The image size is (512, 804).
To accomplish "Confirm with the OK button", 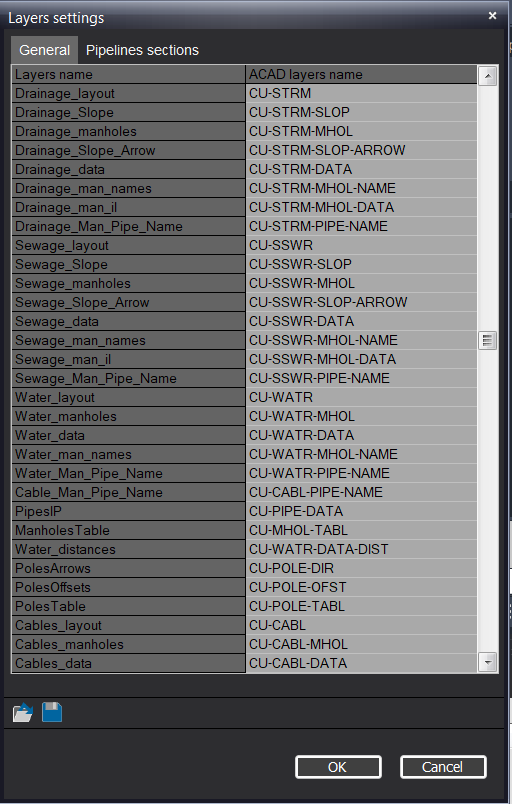I will (x=338, y=767).
